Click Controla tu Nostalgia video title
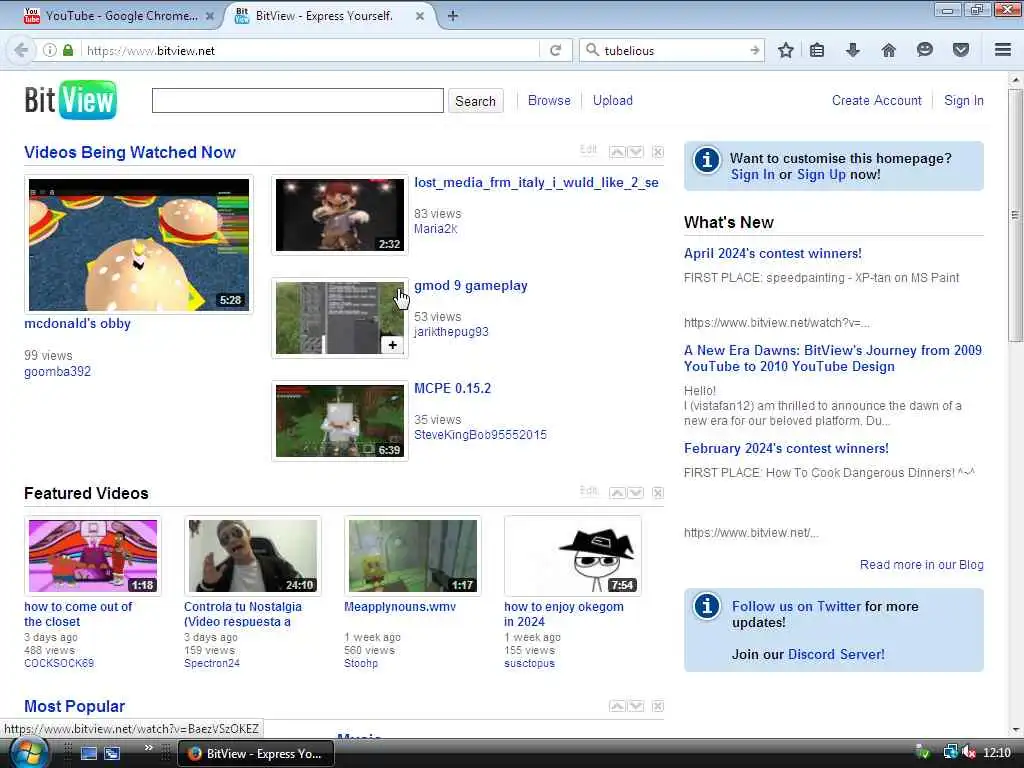The height and width of the screenshot is (768, 1024). tap(243, 614)
